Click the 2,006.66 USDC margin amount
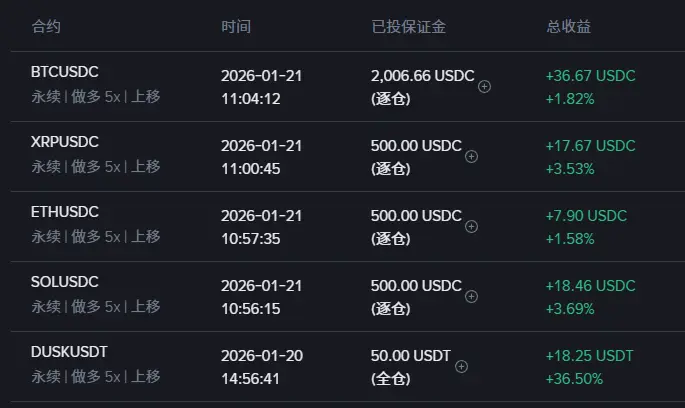This screenshot has width=685, height=408. click(x=422, y=76)
